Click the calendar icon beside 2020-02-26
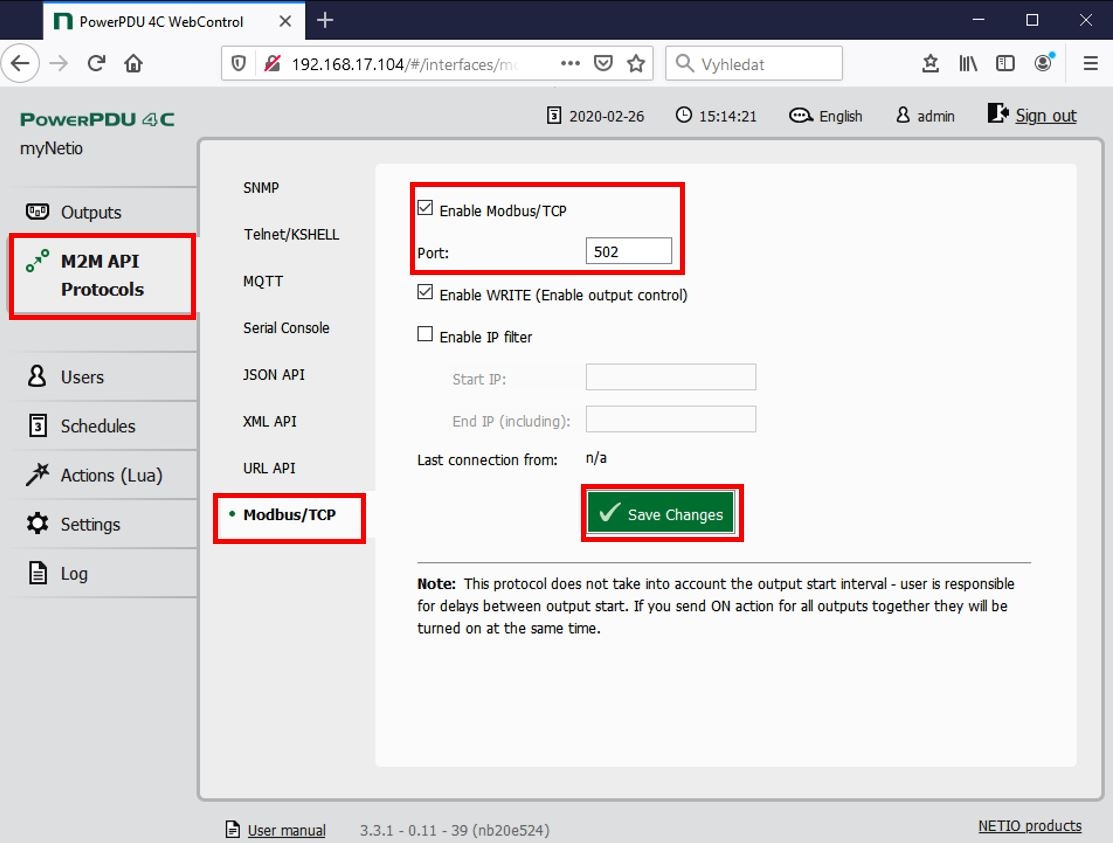 pos(554,115)
